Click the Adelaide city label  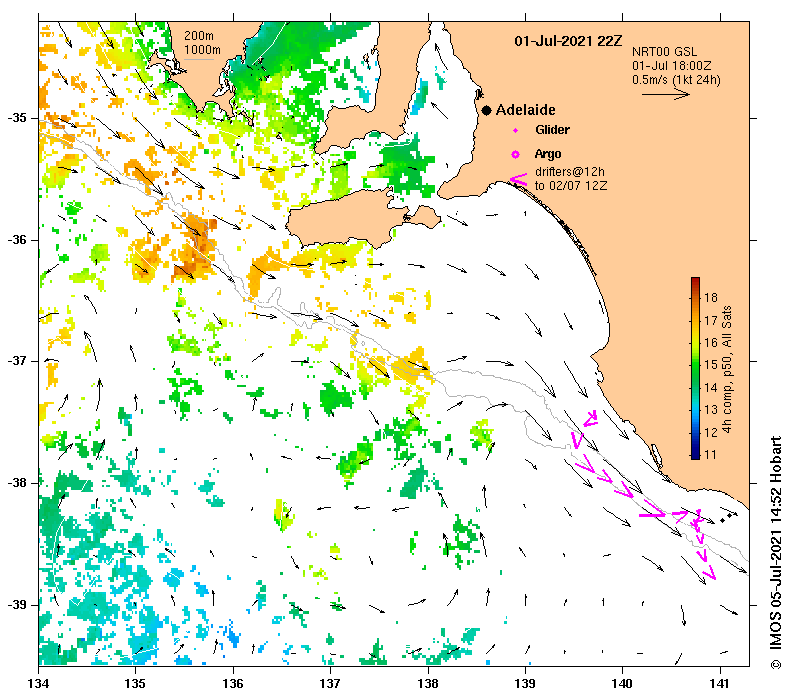tap(525, 110)
